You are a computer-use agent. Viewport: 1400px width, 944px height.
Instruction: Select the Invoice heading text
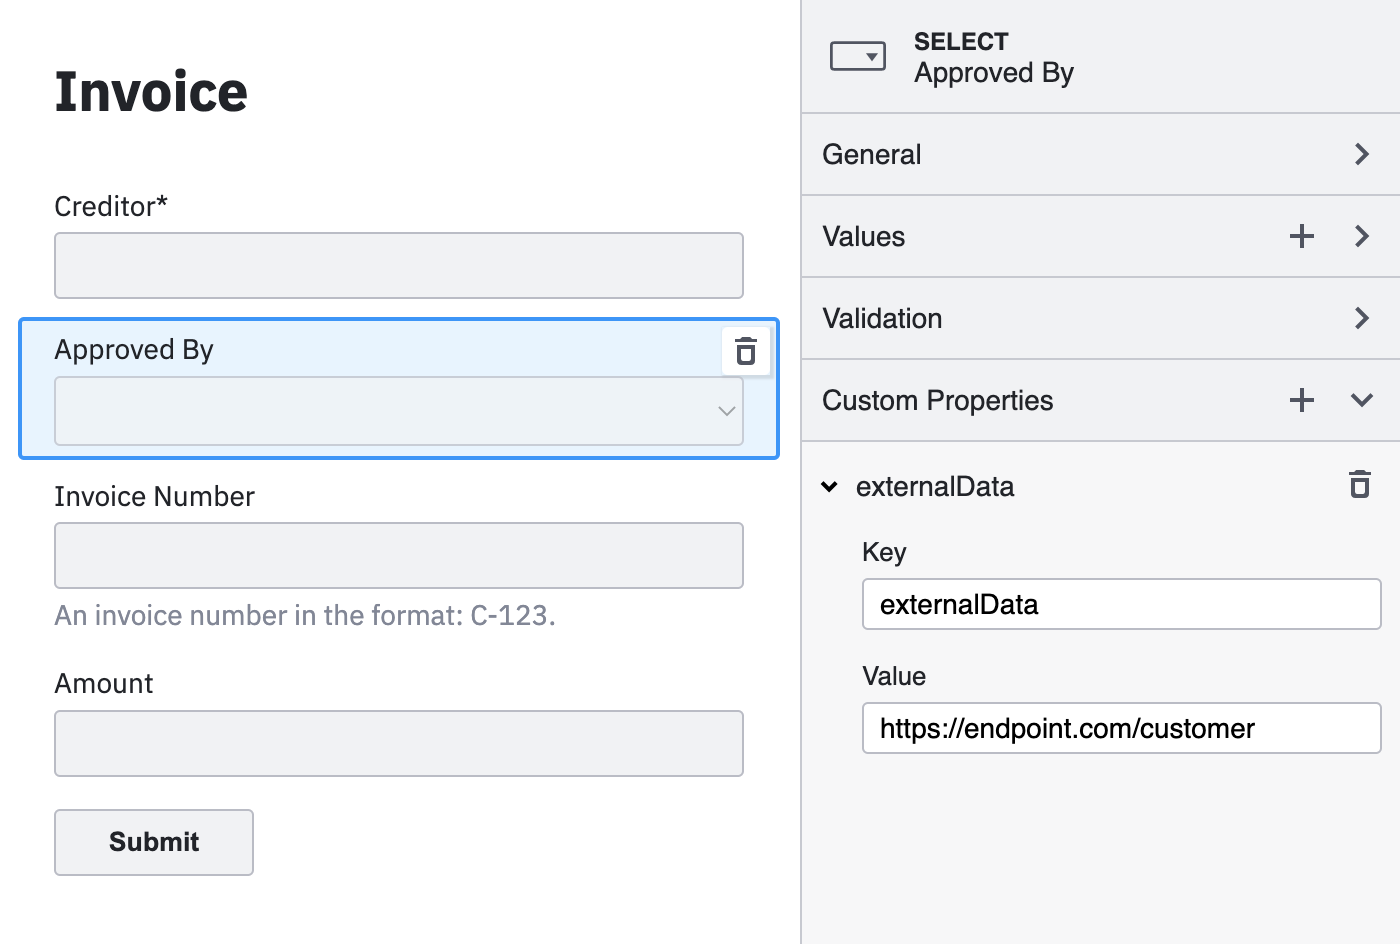(151, 92)
